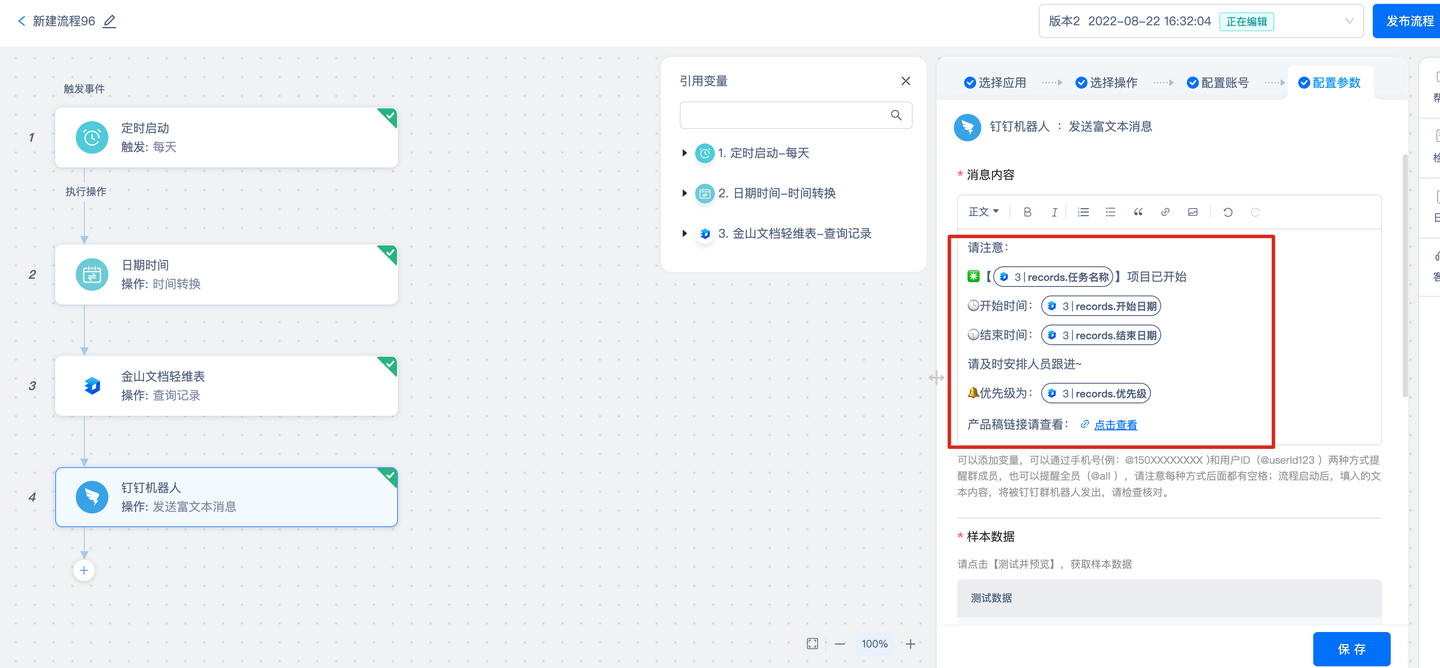Screen dimensions: 1440x668
Task: Click the 保存 button
Action: [x=1352, y=649]
